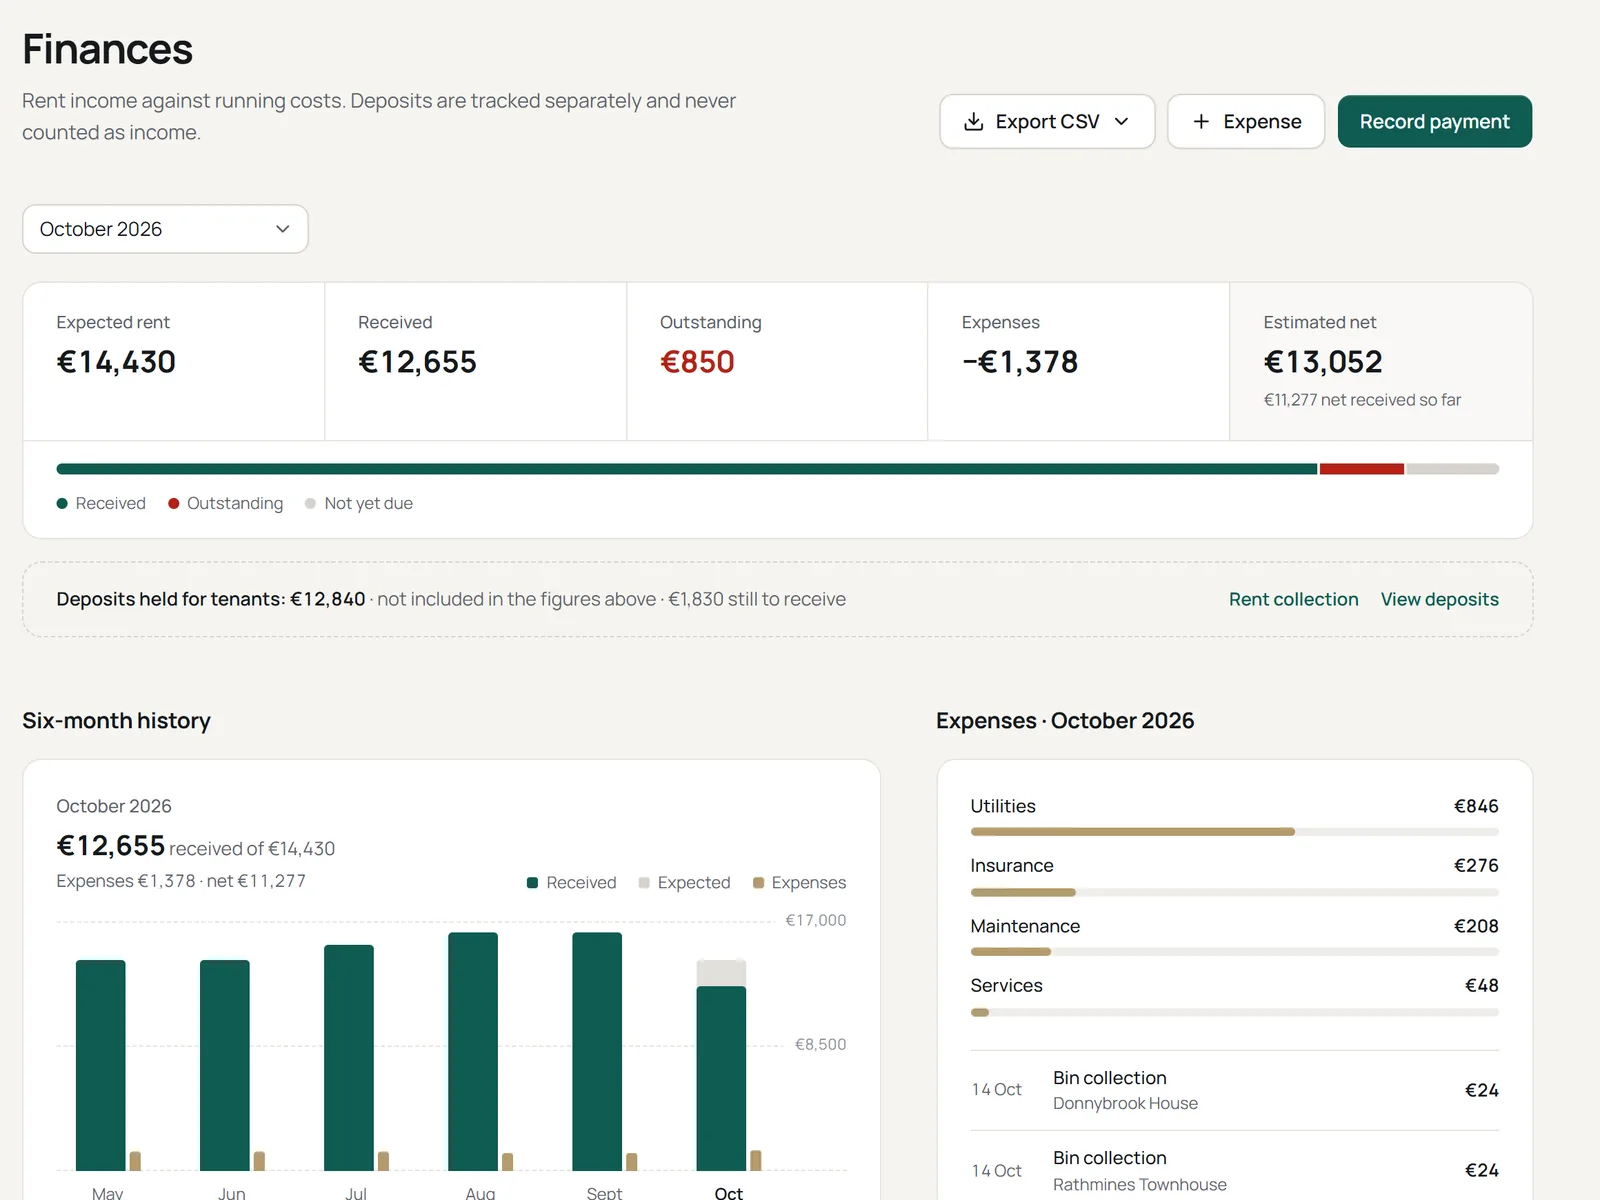Image resolution: width=1600 pixels, height=1200 pixels.
Task: Select the Aug bar in history chart
Action: coord(473,1052)
